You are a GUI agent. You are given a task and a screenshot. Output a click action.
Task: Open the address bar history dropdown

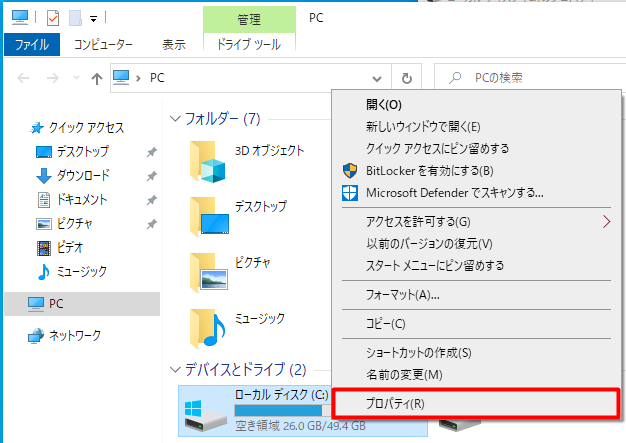tap(377, 78)
